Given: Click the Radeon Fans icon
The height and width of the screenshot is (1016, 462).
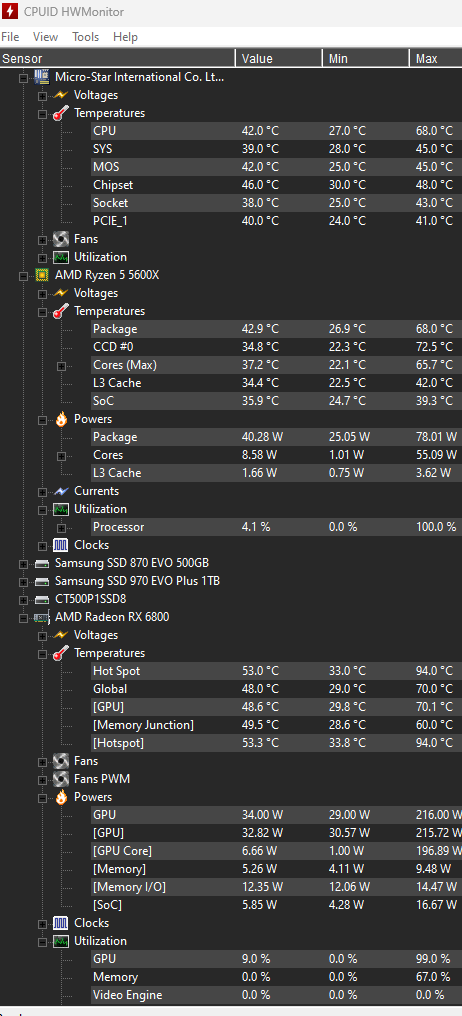Looking at the screenshot, I should [x=61, y=761].
